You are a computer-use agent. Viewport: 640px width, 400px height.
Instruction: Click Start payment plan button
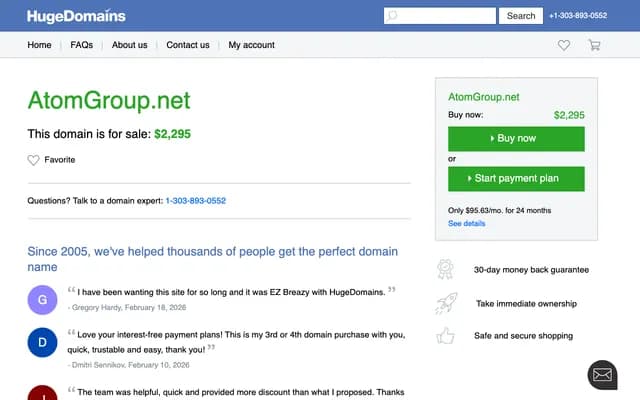tap(516, 179)
